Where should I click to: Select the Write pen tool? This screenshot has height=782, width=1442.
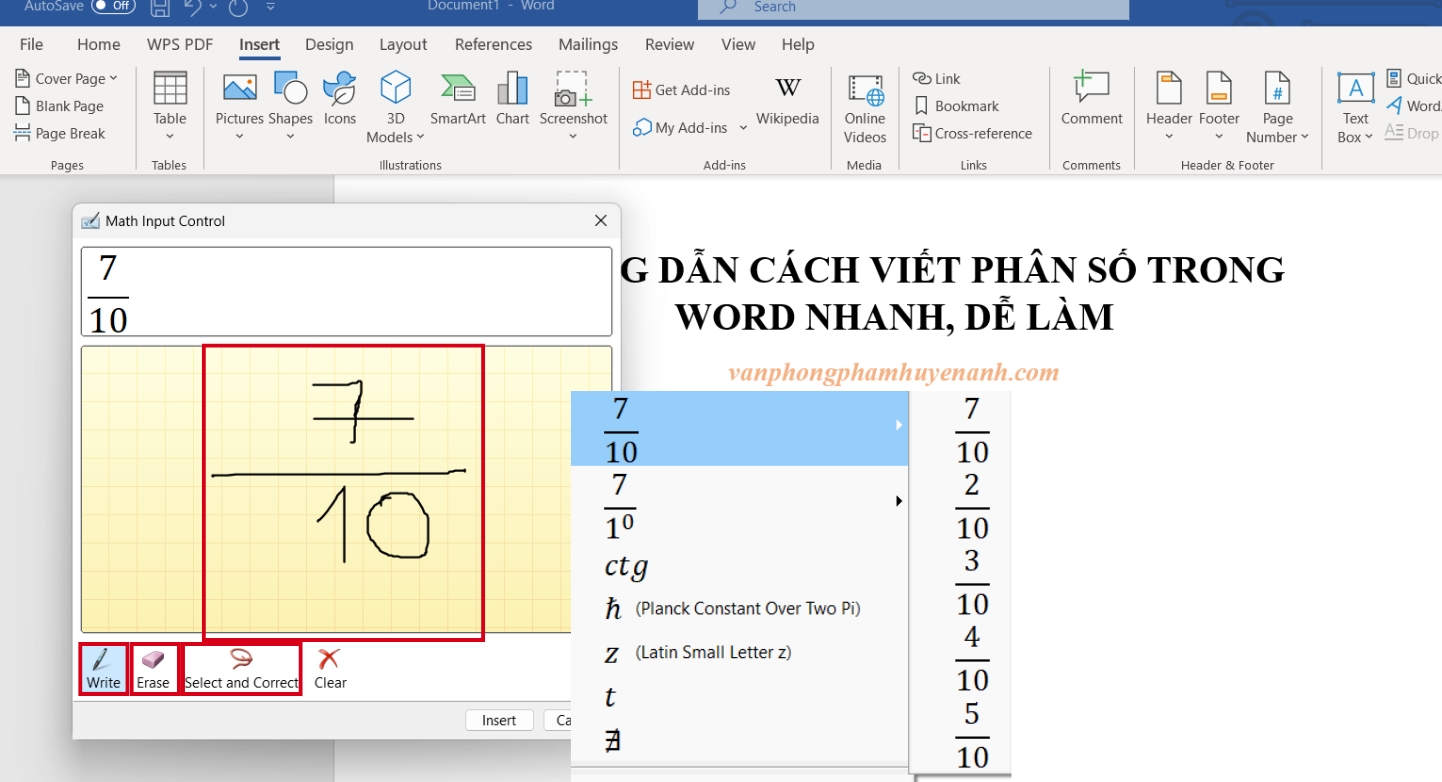coord(103,669)
